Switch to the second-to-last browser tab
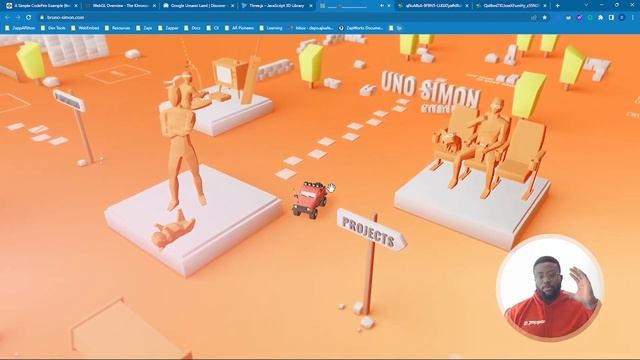 [x=433, y=6]
